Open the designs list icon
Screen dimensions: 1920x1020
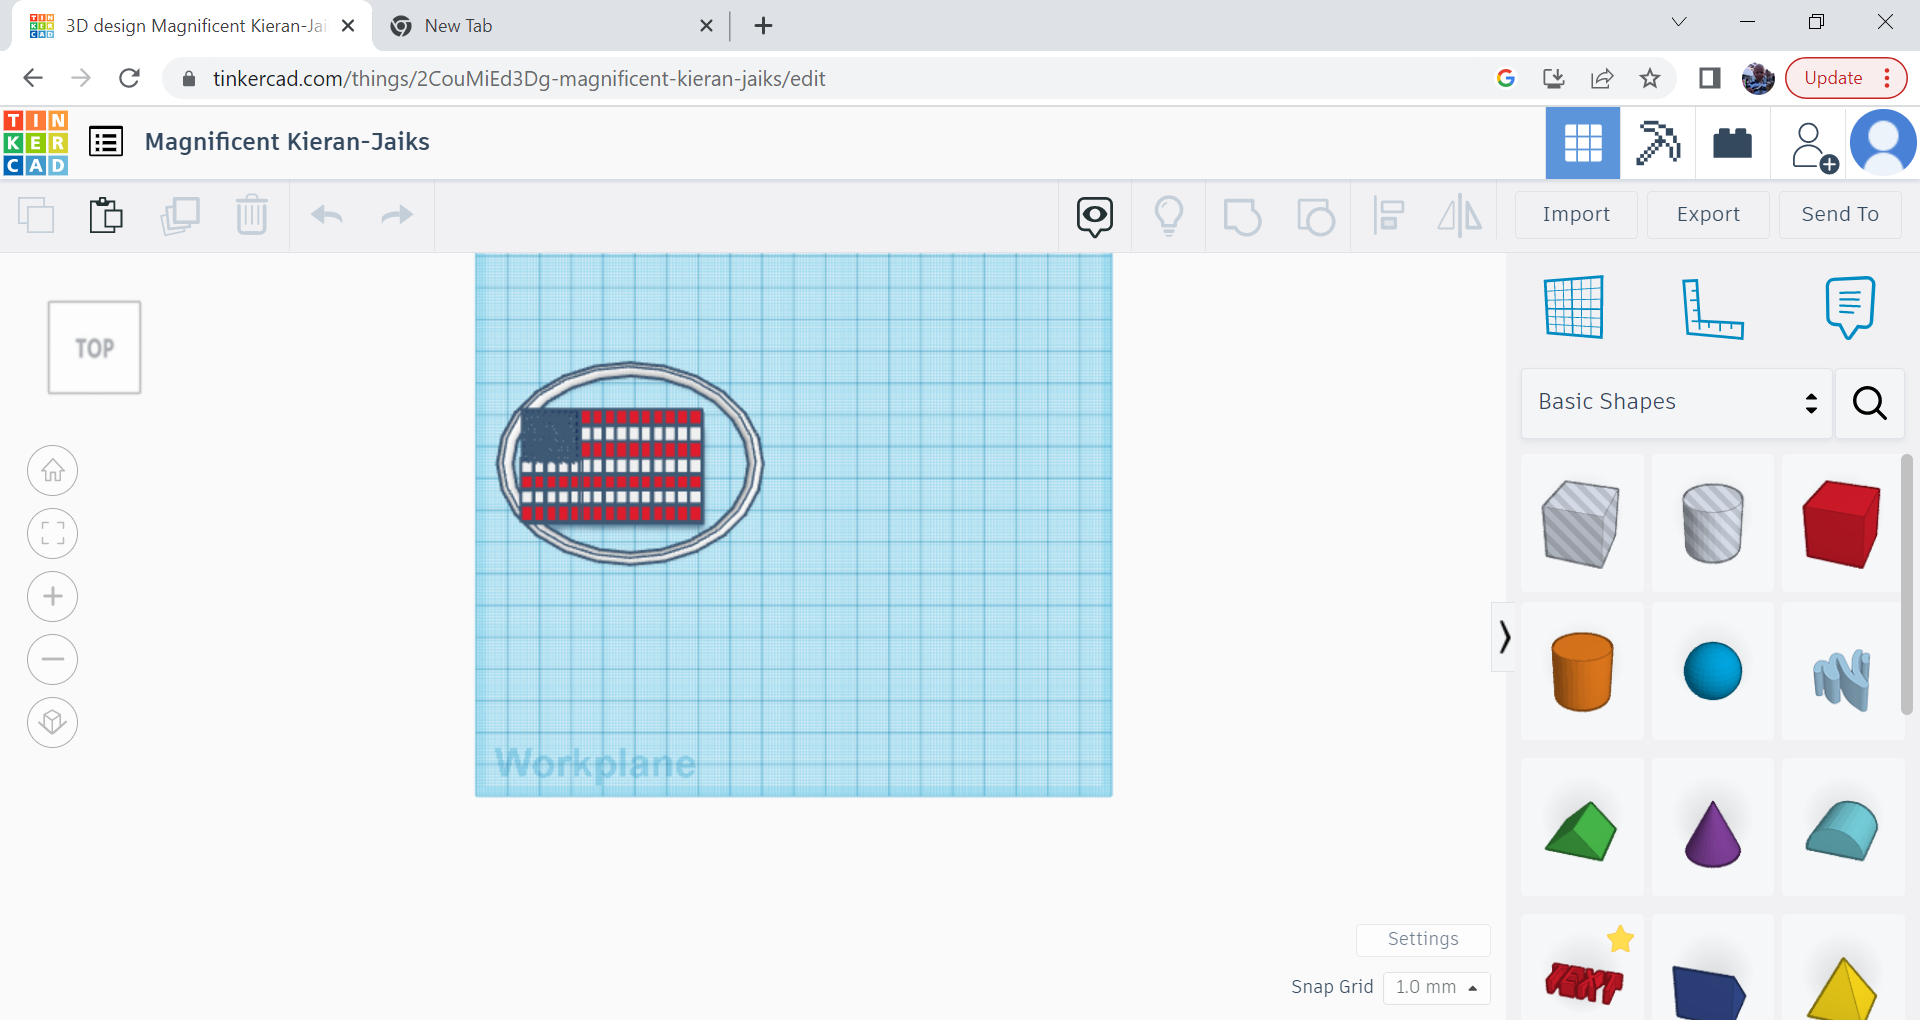(106, 142)
